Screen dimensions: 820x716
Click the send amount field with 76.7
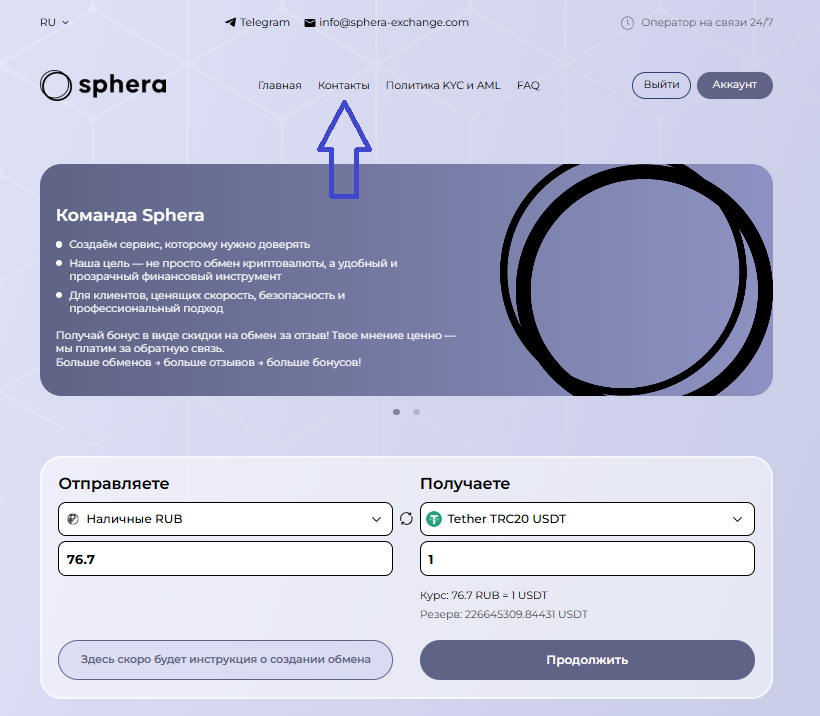click(225, 559)
